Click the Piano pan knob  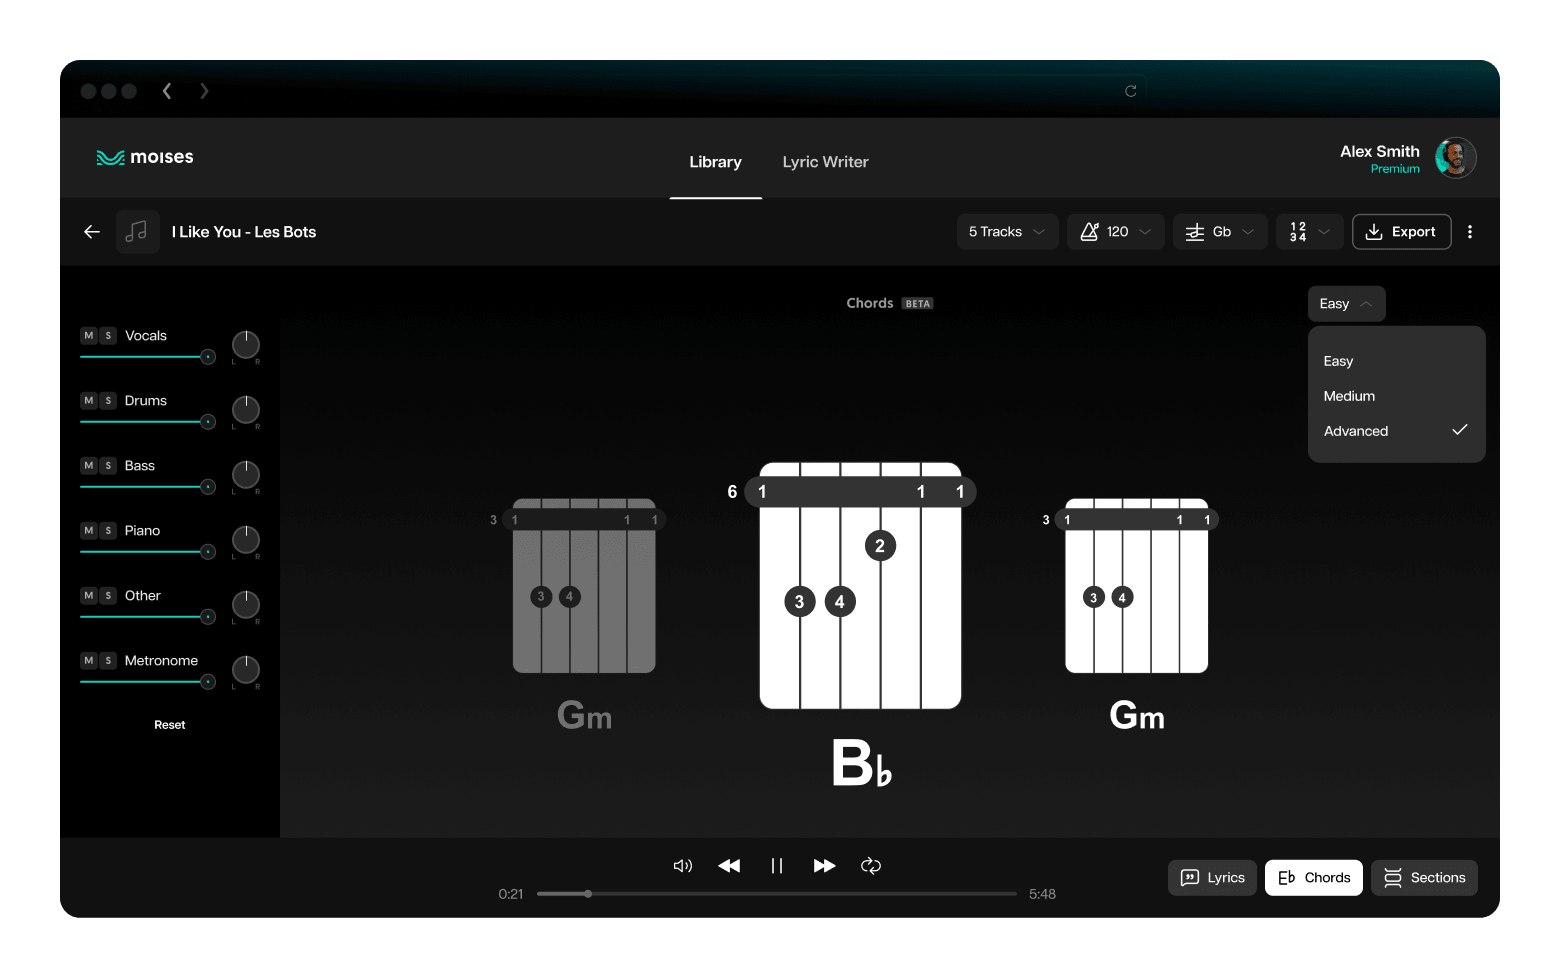pyautogui.click(x=246, y=540)
